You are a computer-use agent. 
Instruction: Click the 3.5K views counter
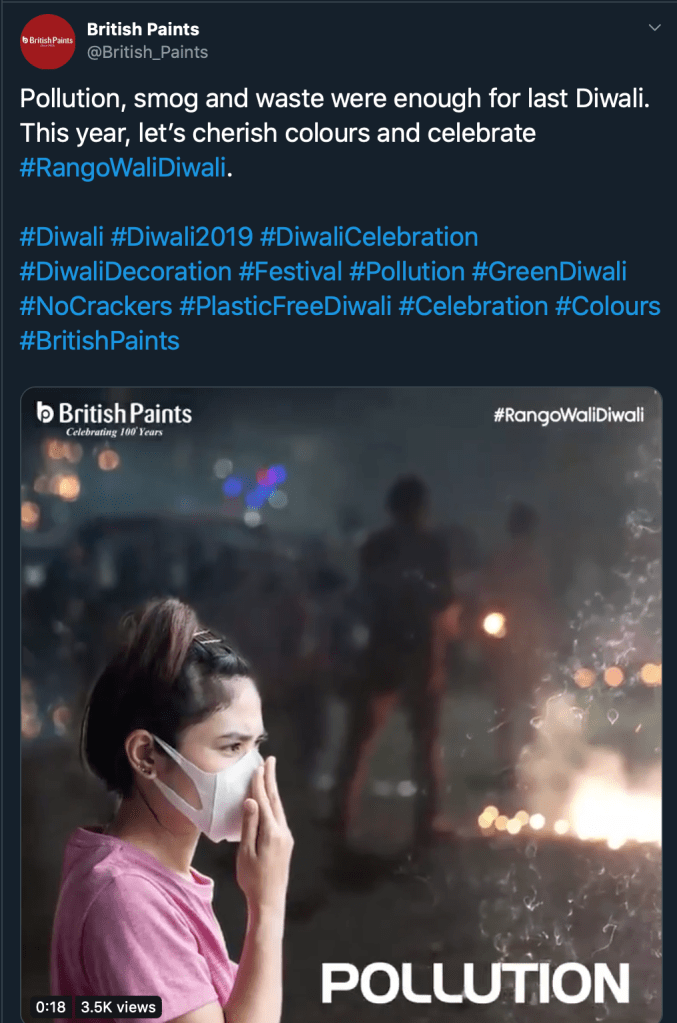[119, 1006]
